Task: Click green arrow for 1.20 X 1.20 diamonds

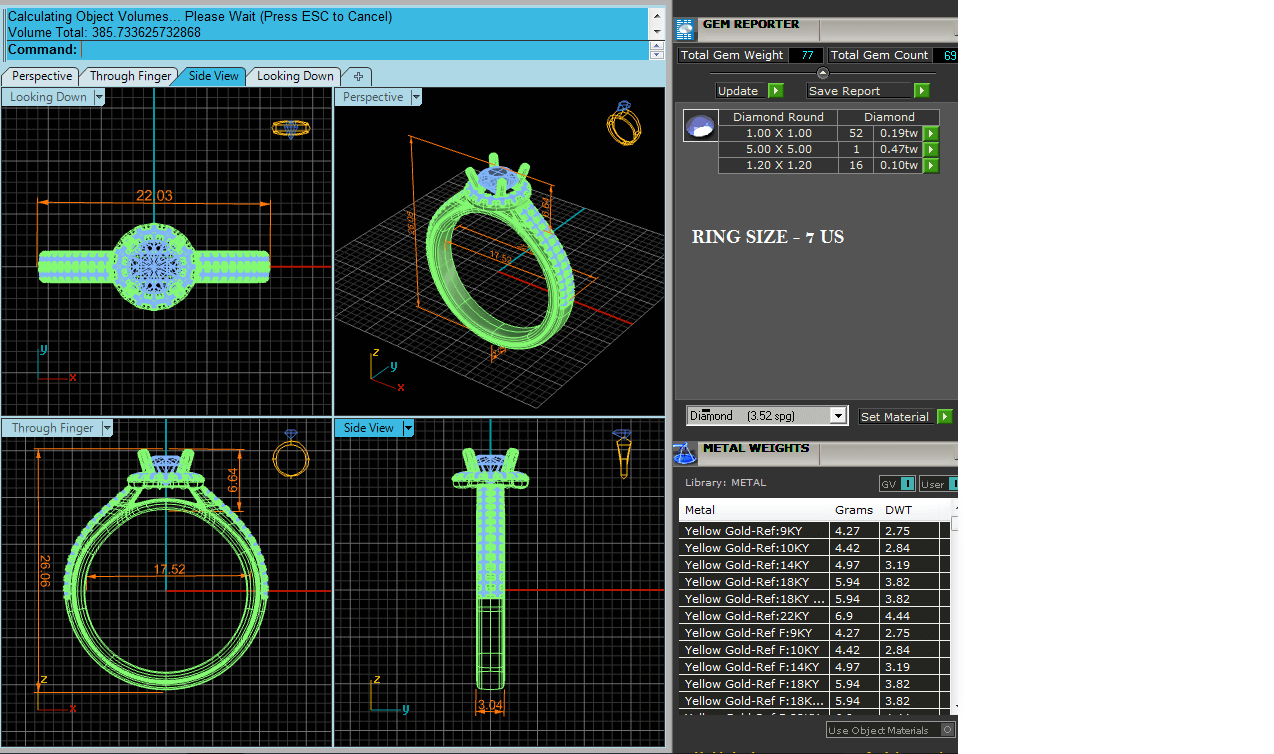Action: tap(931, 166)
